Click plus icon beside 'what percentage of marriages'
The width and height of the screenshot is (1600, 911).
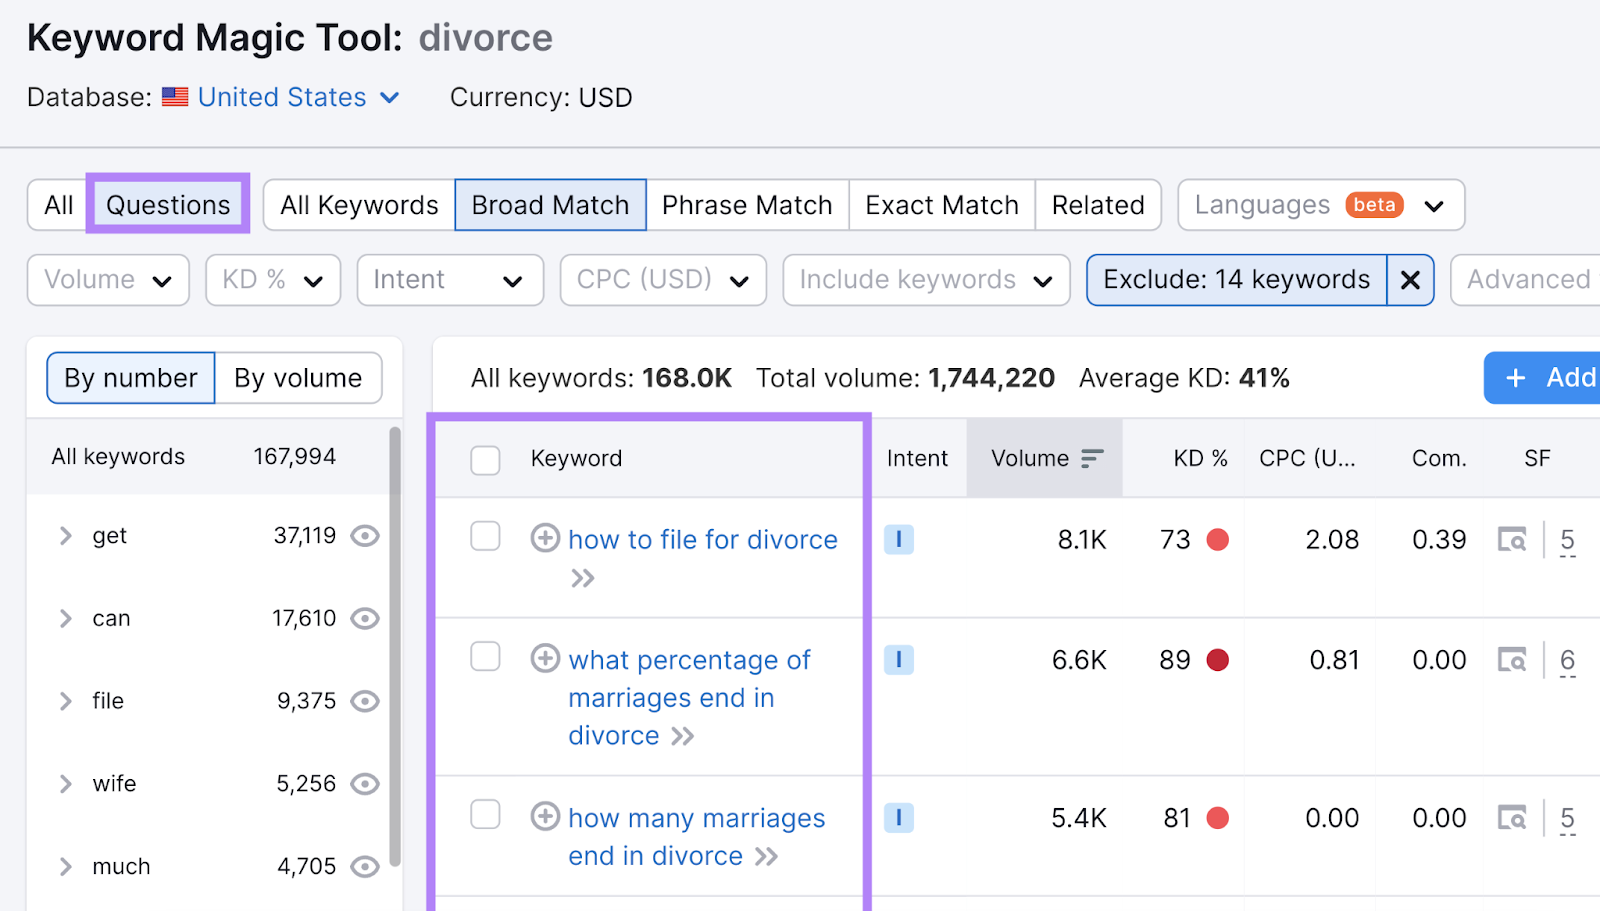coord(545,658)
